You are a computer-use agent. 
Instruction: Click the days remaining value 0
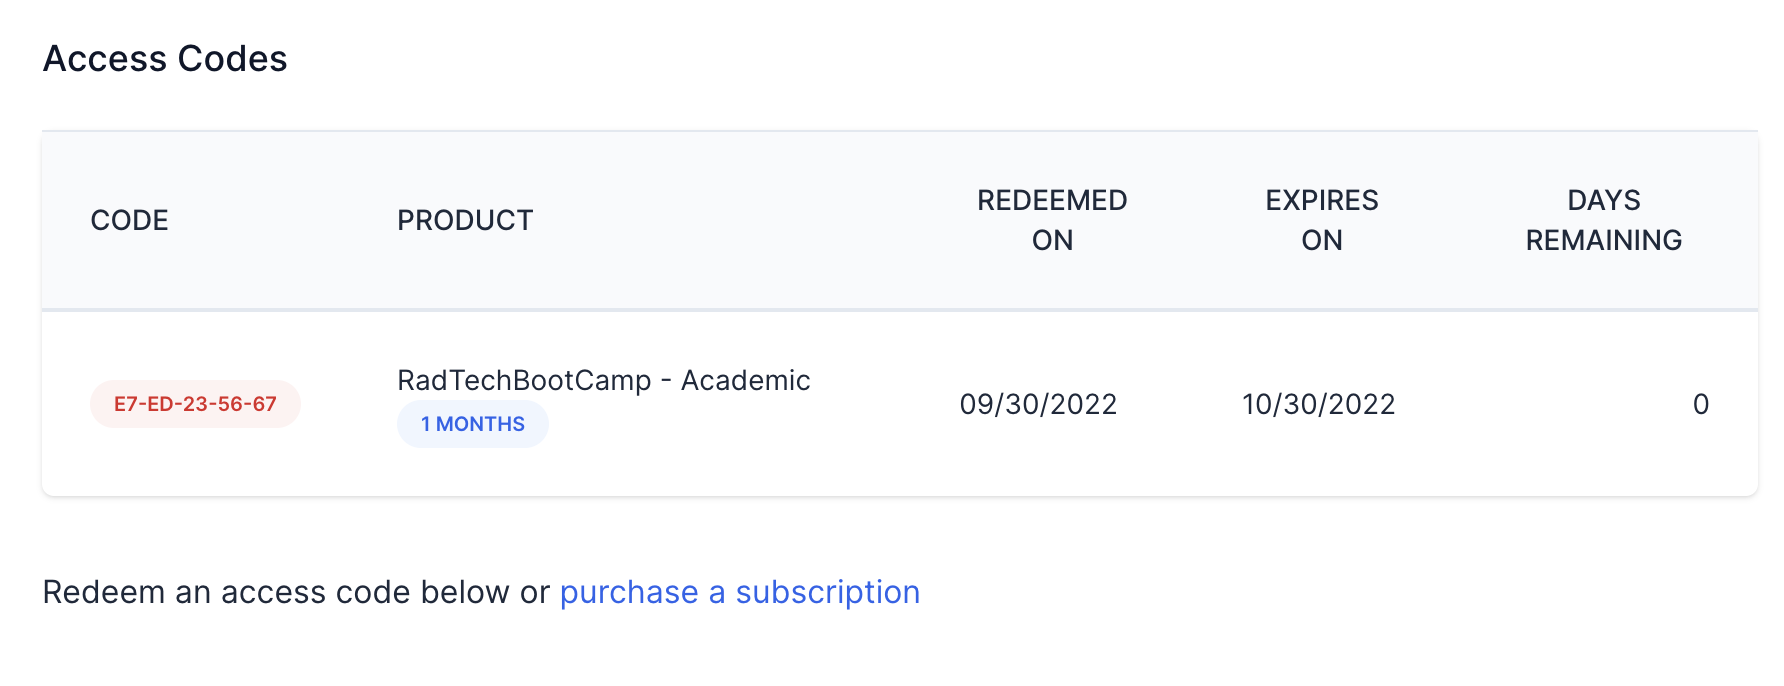(x=1701, y=404)
